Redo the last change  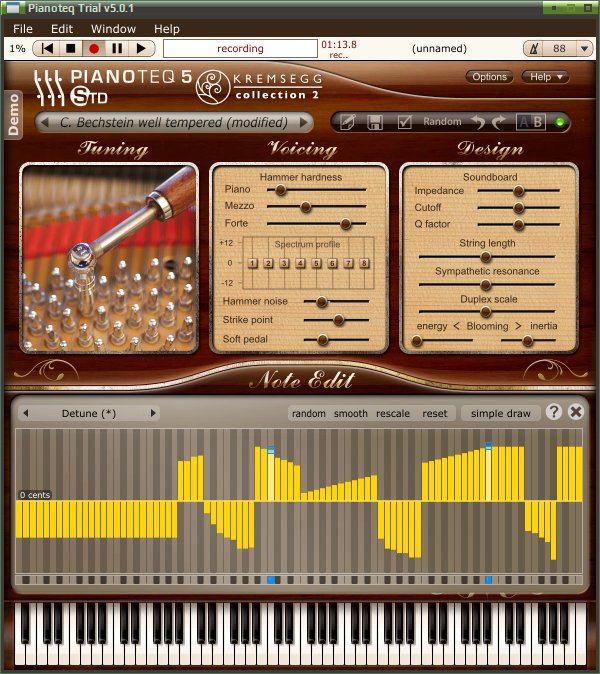point(498,123)
